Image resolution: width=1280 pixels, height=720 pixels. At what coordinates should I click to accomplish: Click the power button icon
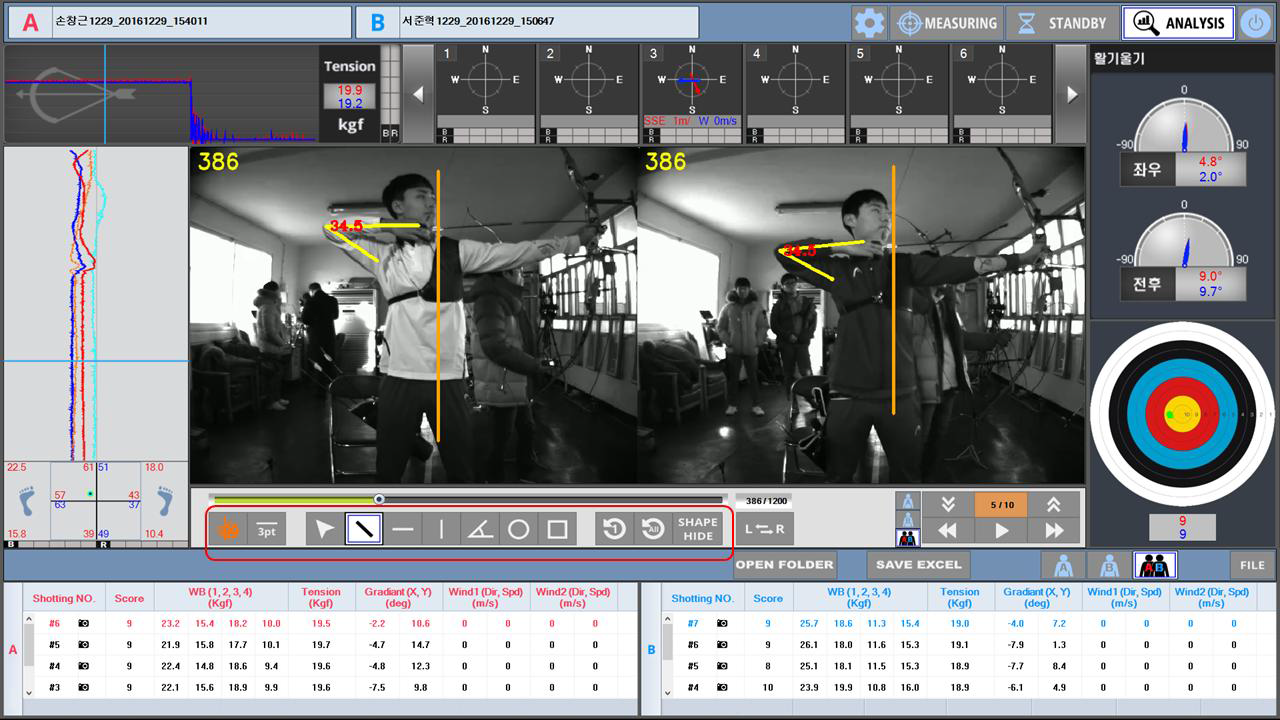click(x=1256, y=23)
